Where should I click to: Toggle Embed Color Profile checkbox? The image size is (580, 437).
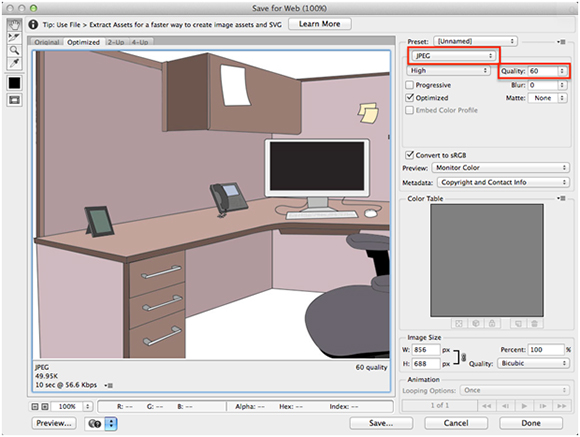[x=409, y=110]
